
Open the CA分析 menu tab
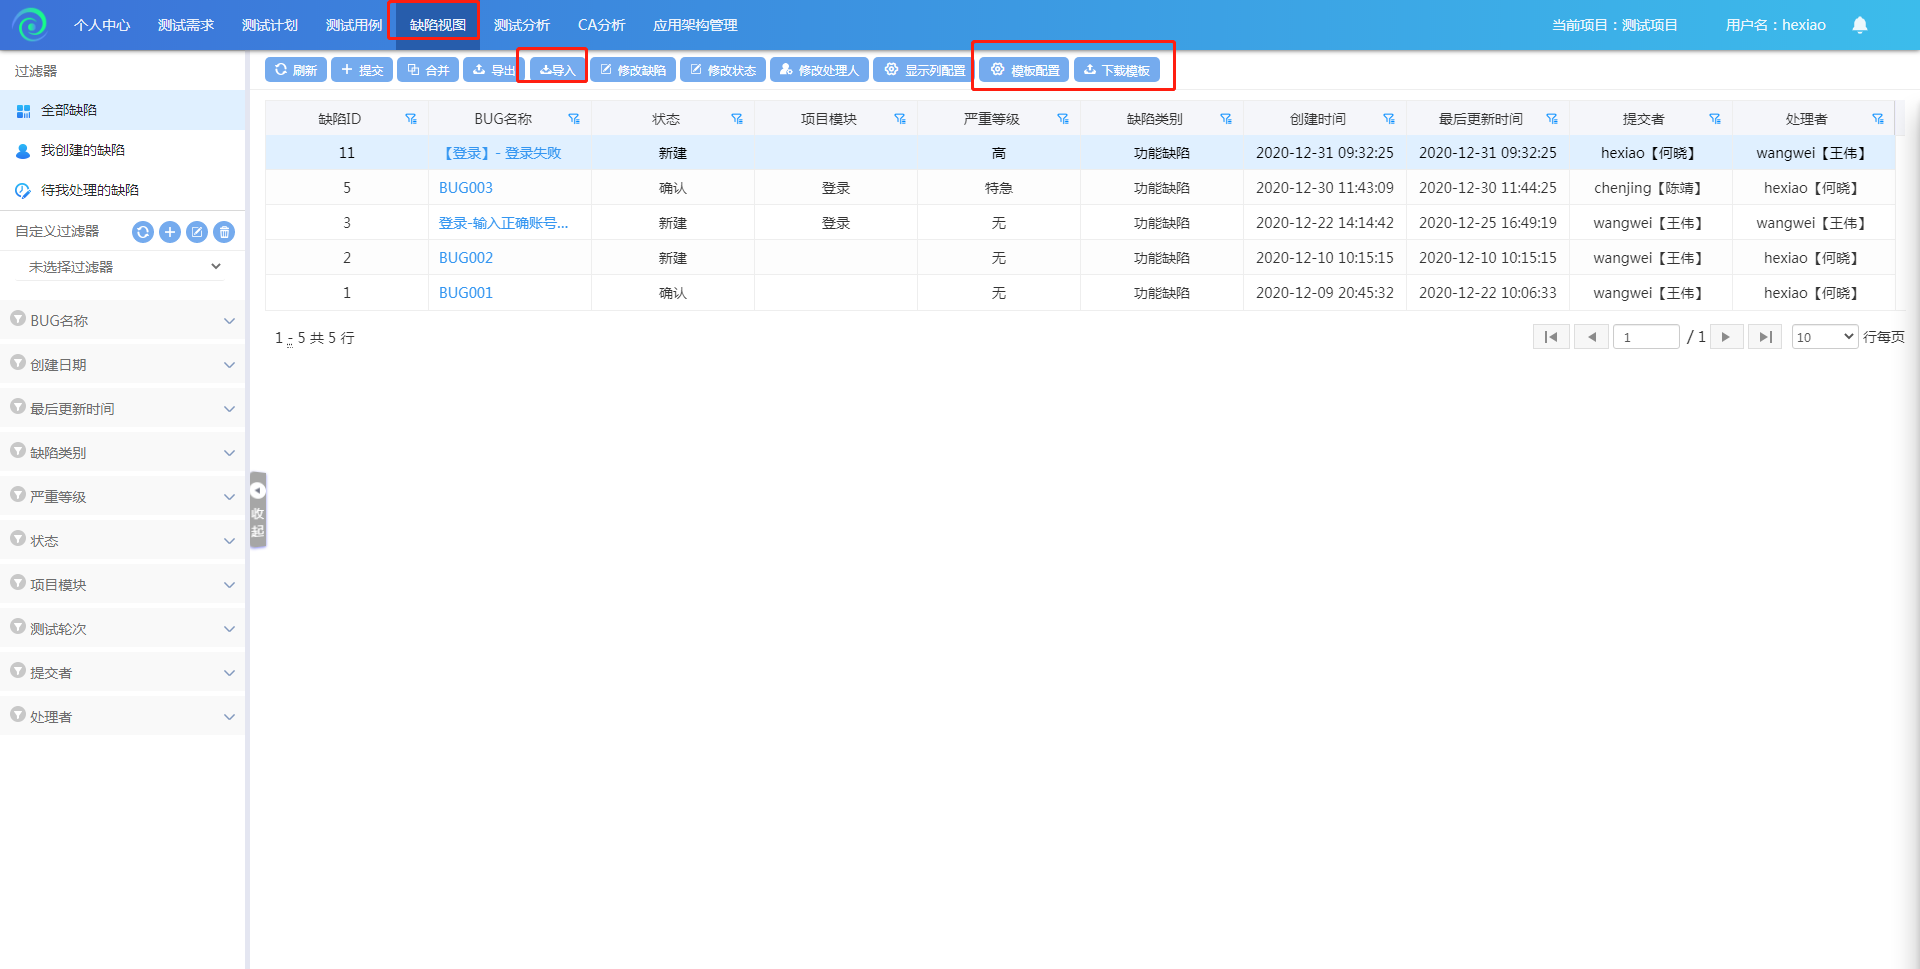tap(601, 25)
